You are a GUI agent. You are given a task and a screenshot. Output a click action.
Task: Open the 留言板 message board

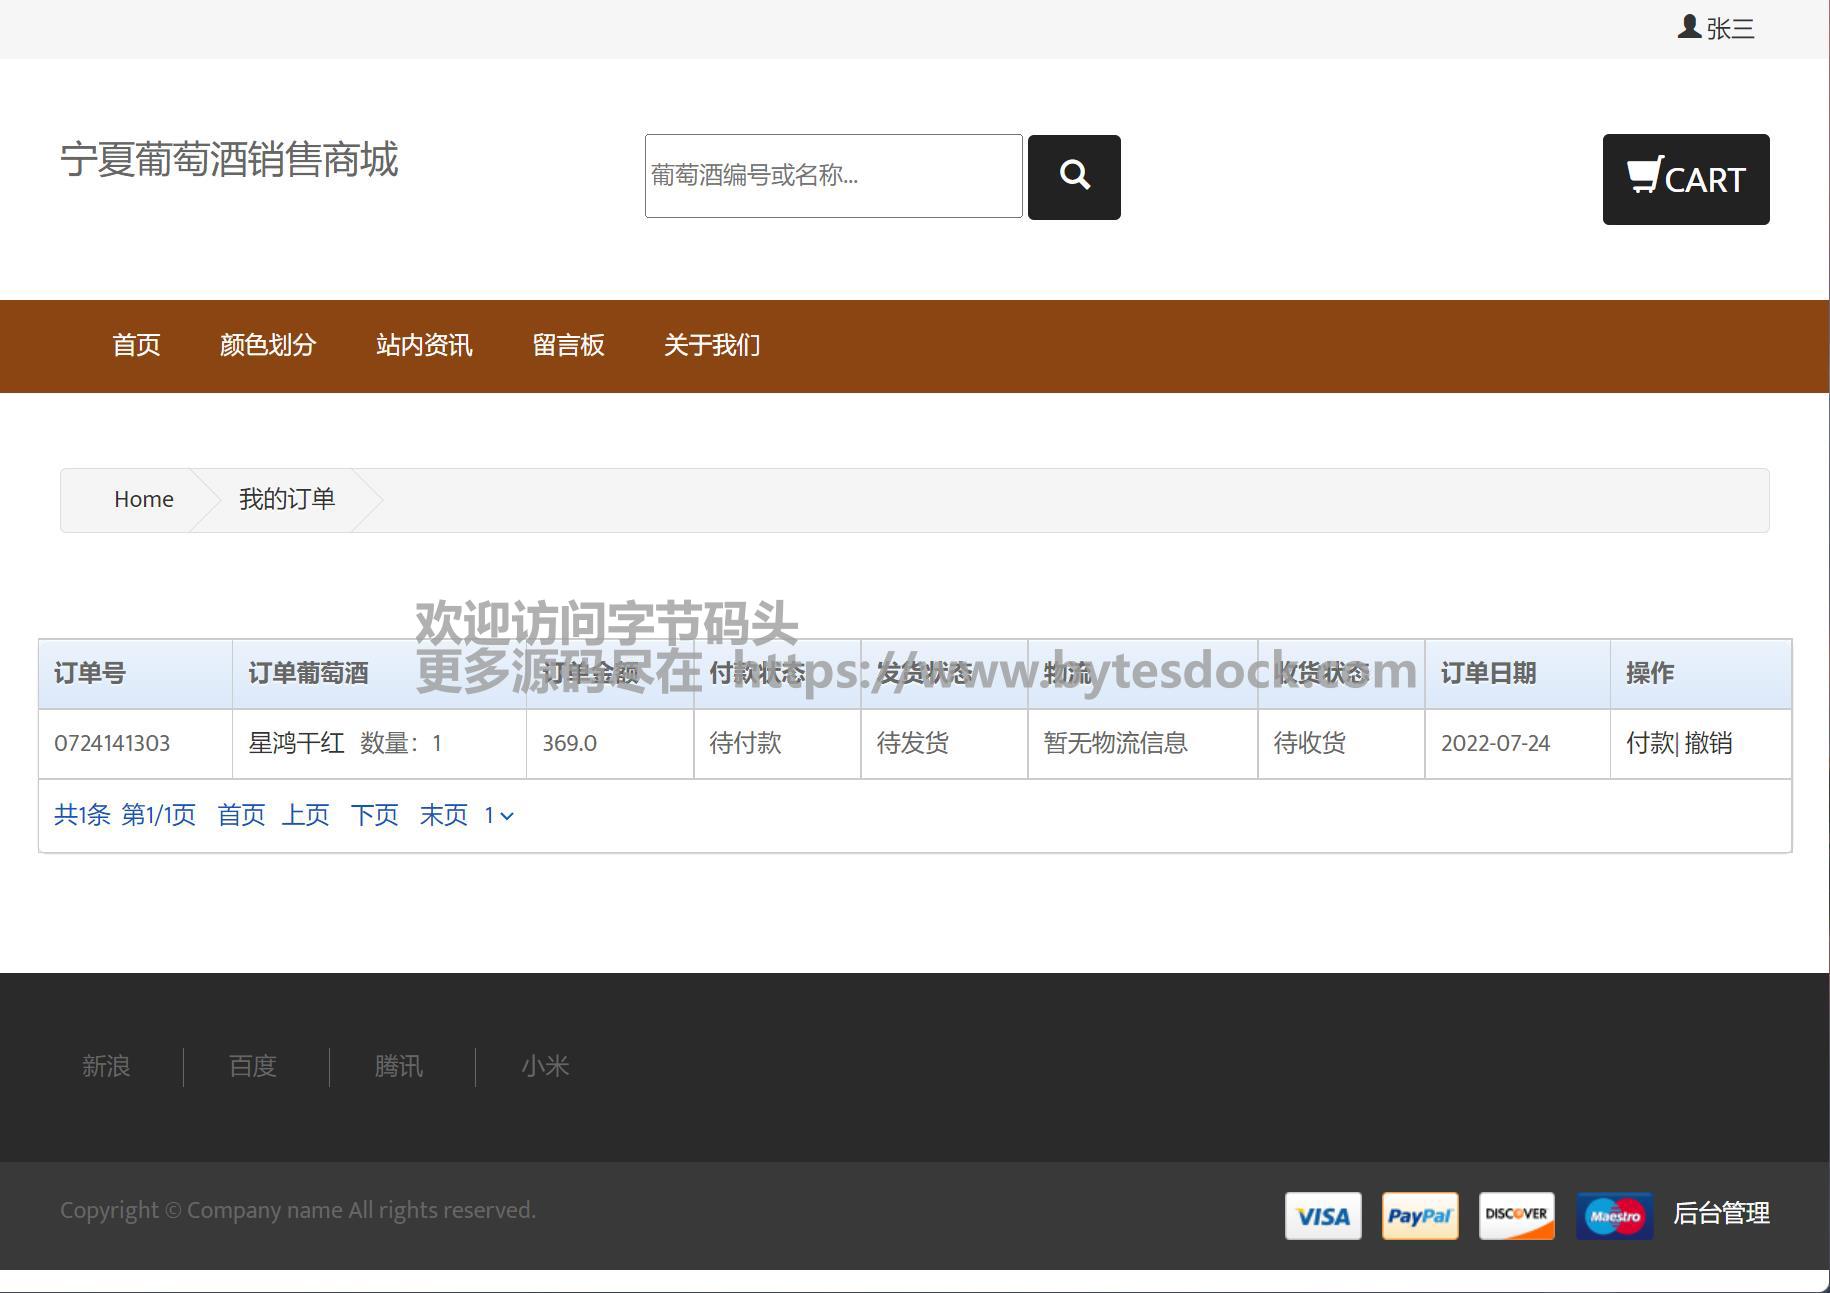tap(568, 346)
